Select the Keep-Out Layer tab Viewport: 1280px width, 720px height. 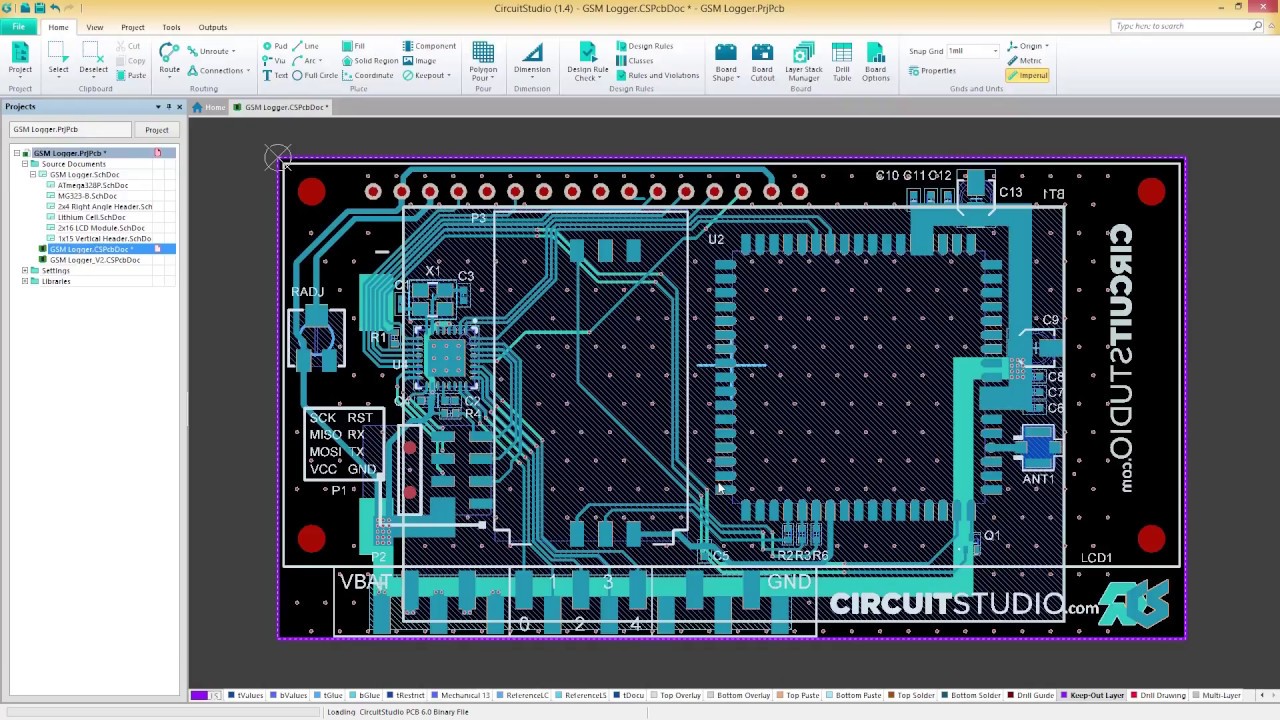click(x=1096, y=695)
